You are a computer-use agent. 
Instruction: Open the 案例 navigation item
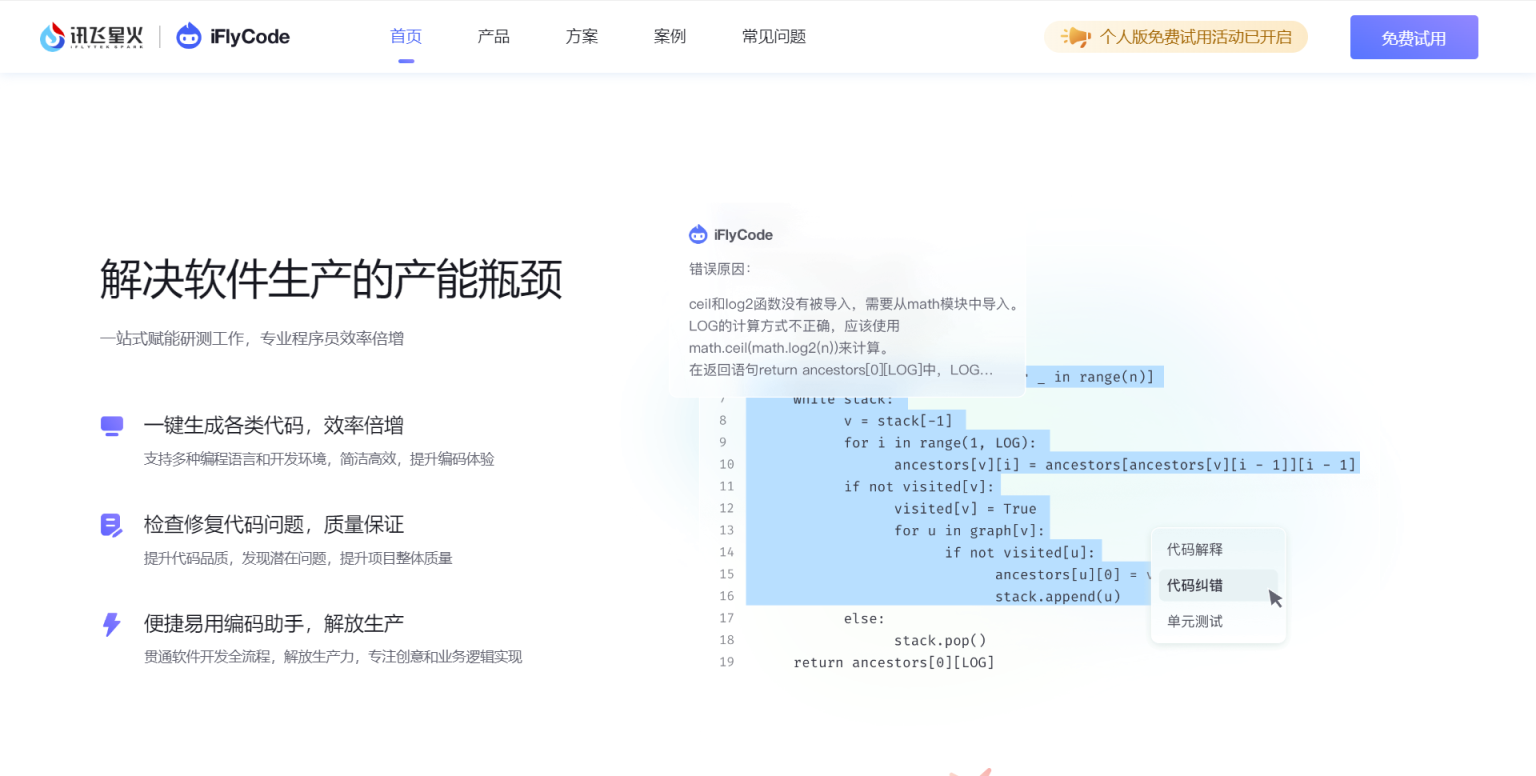670,37
